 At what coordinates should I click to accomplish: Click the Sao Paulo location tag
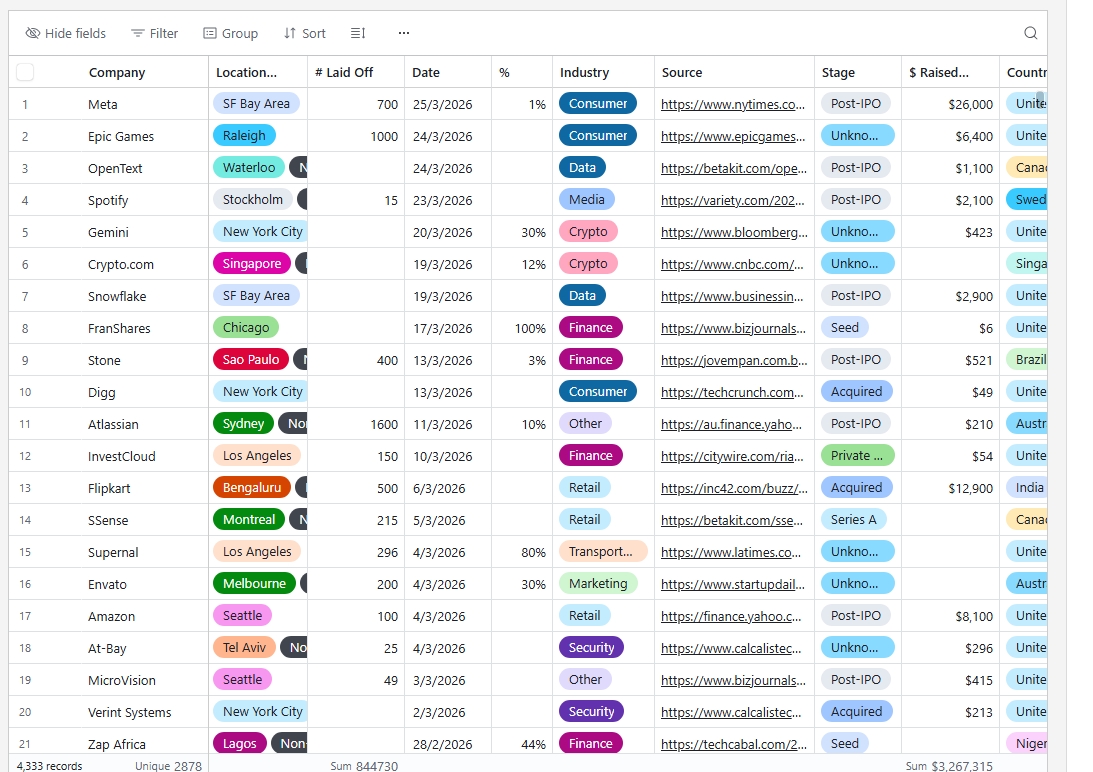point(251,360)
